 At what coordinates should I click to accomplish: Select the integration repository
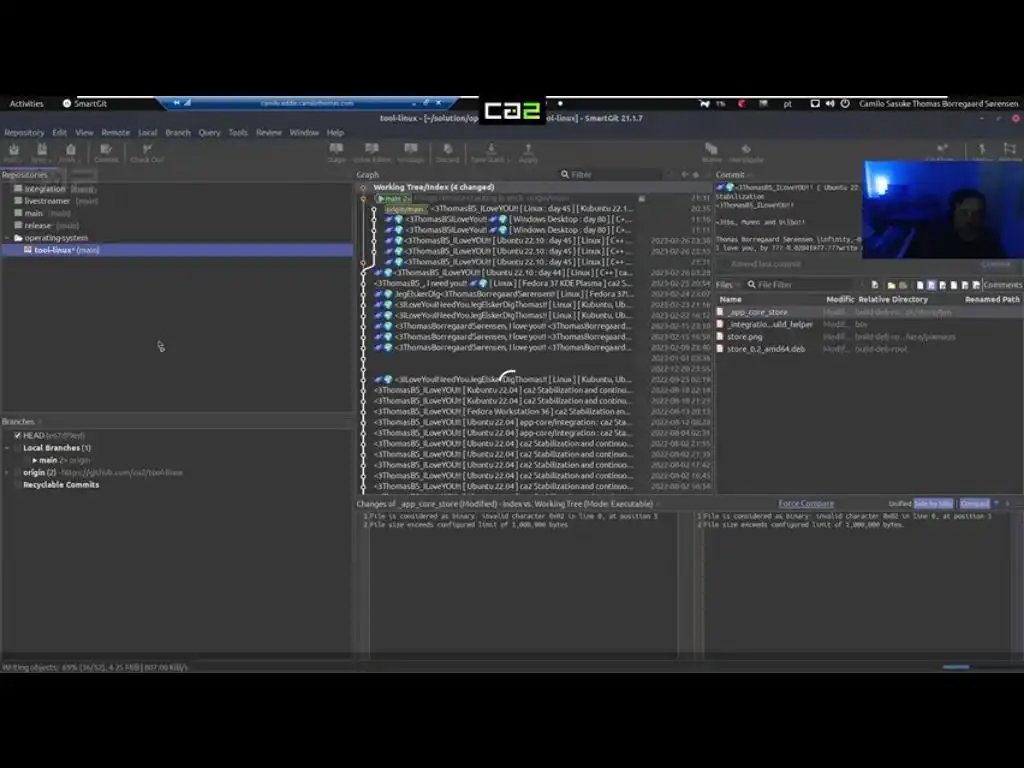point(45,189)
